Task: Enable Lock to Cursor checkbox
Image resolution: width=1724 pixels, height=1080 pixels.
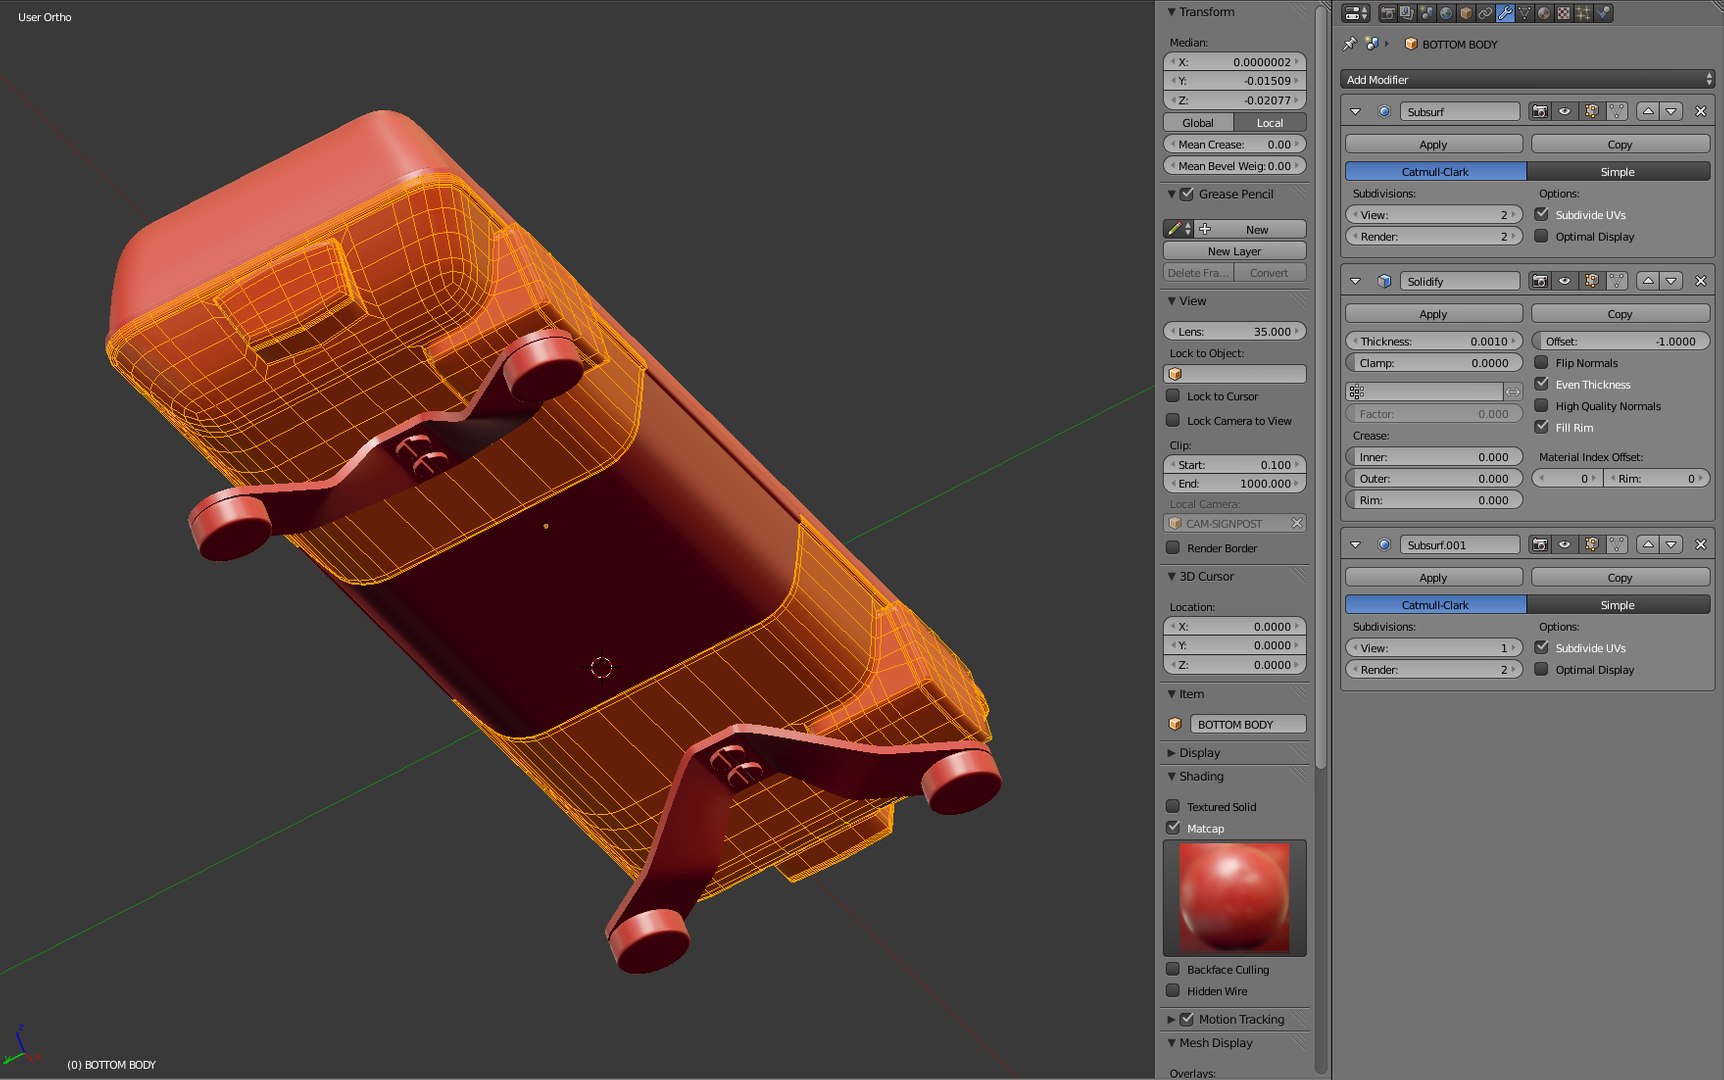Action: [x=1174, y=396]
